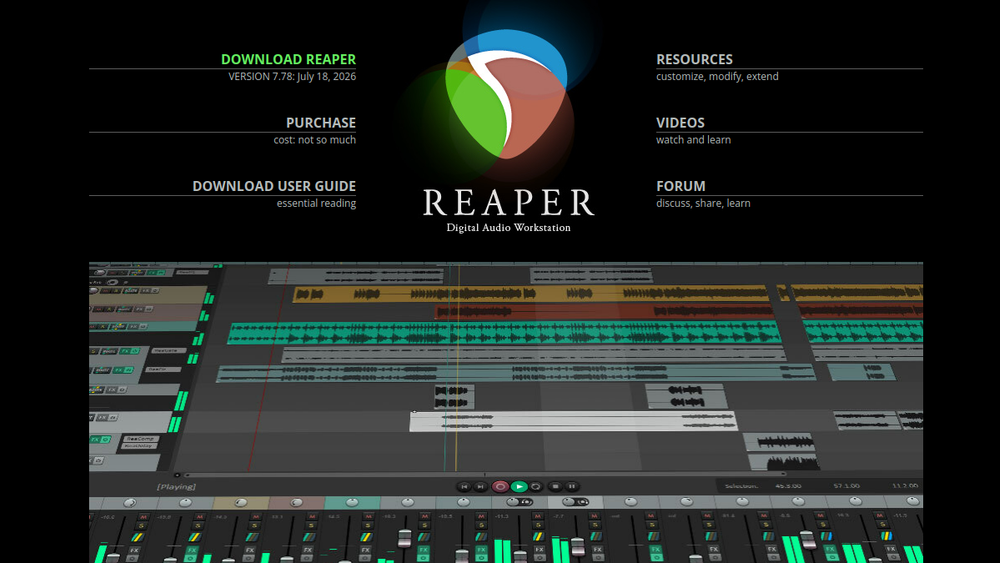This screenshot has height=563, width=1000.
Task: Click the REAPER wordmark title
Action: coord(508,202)
